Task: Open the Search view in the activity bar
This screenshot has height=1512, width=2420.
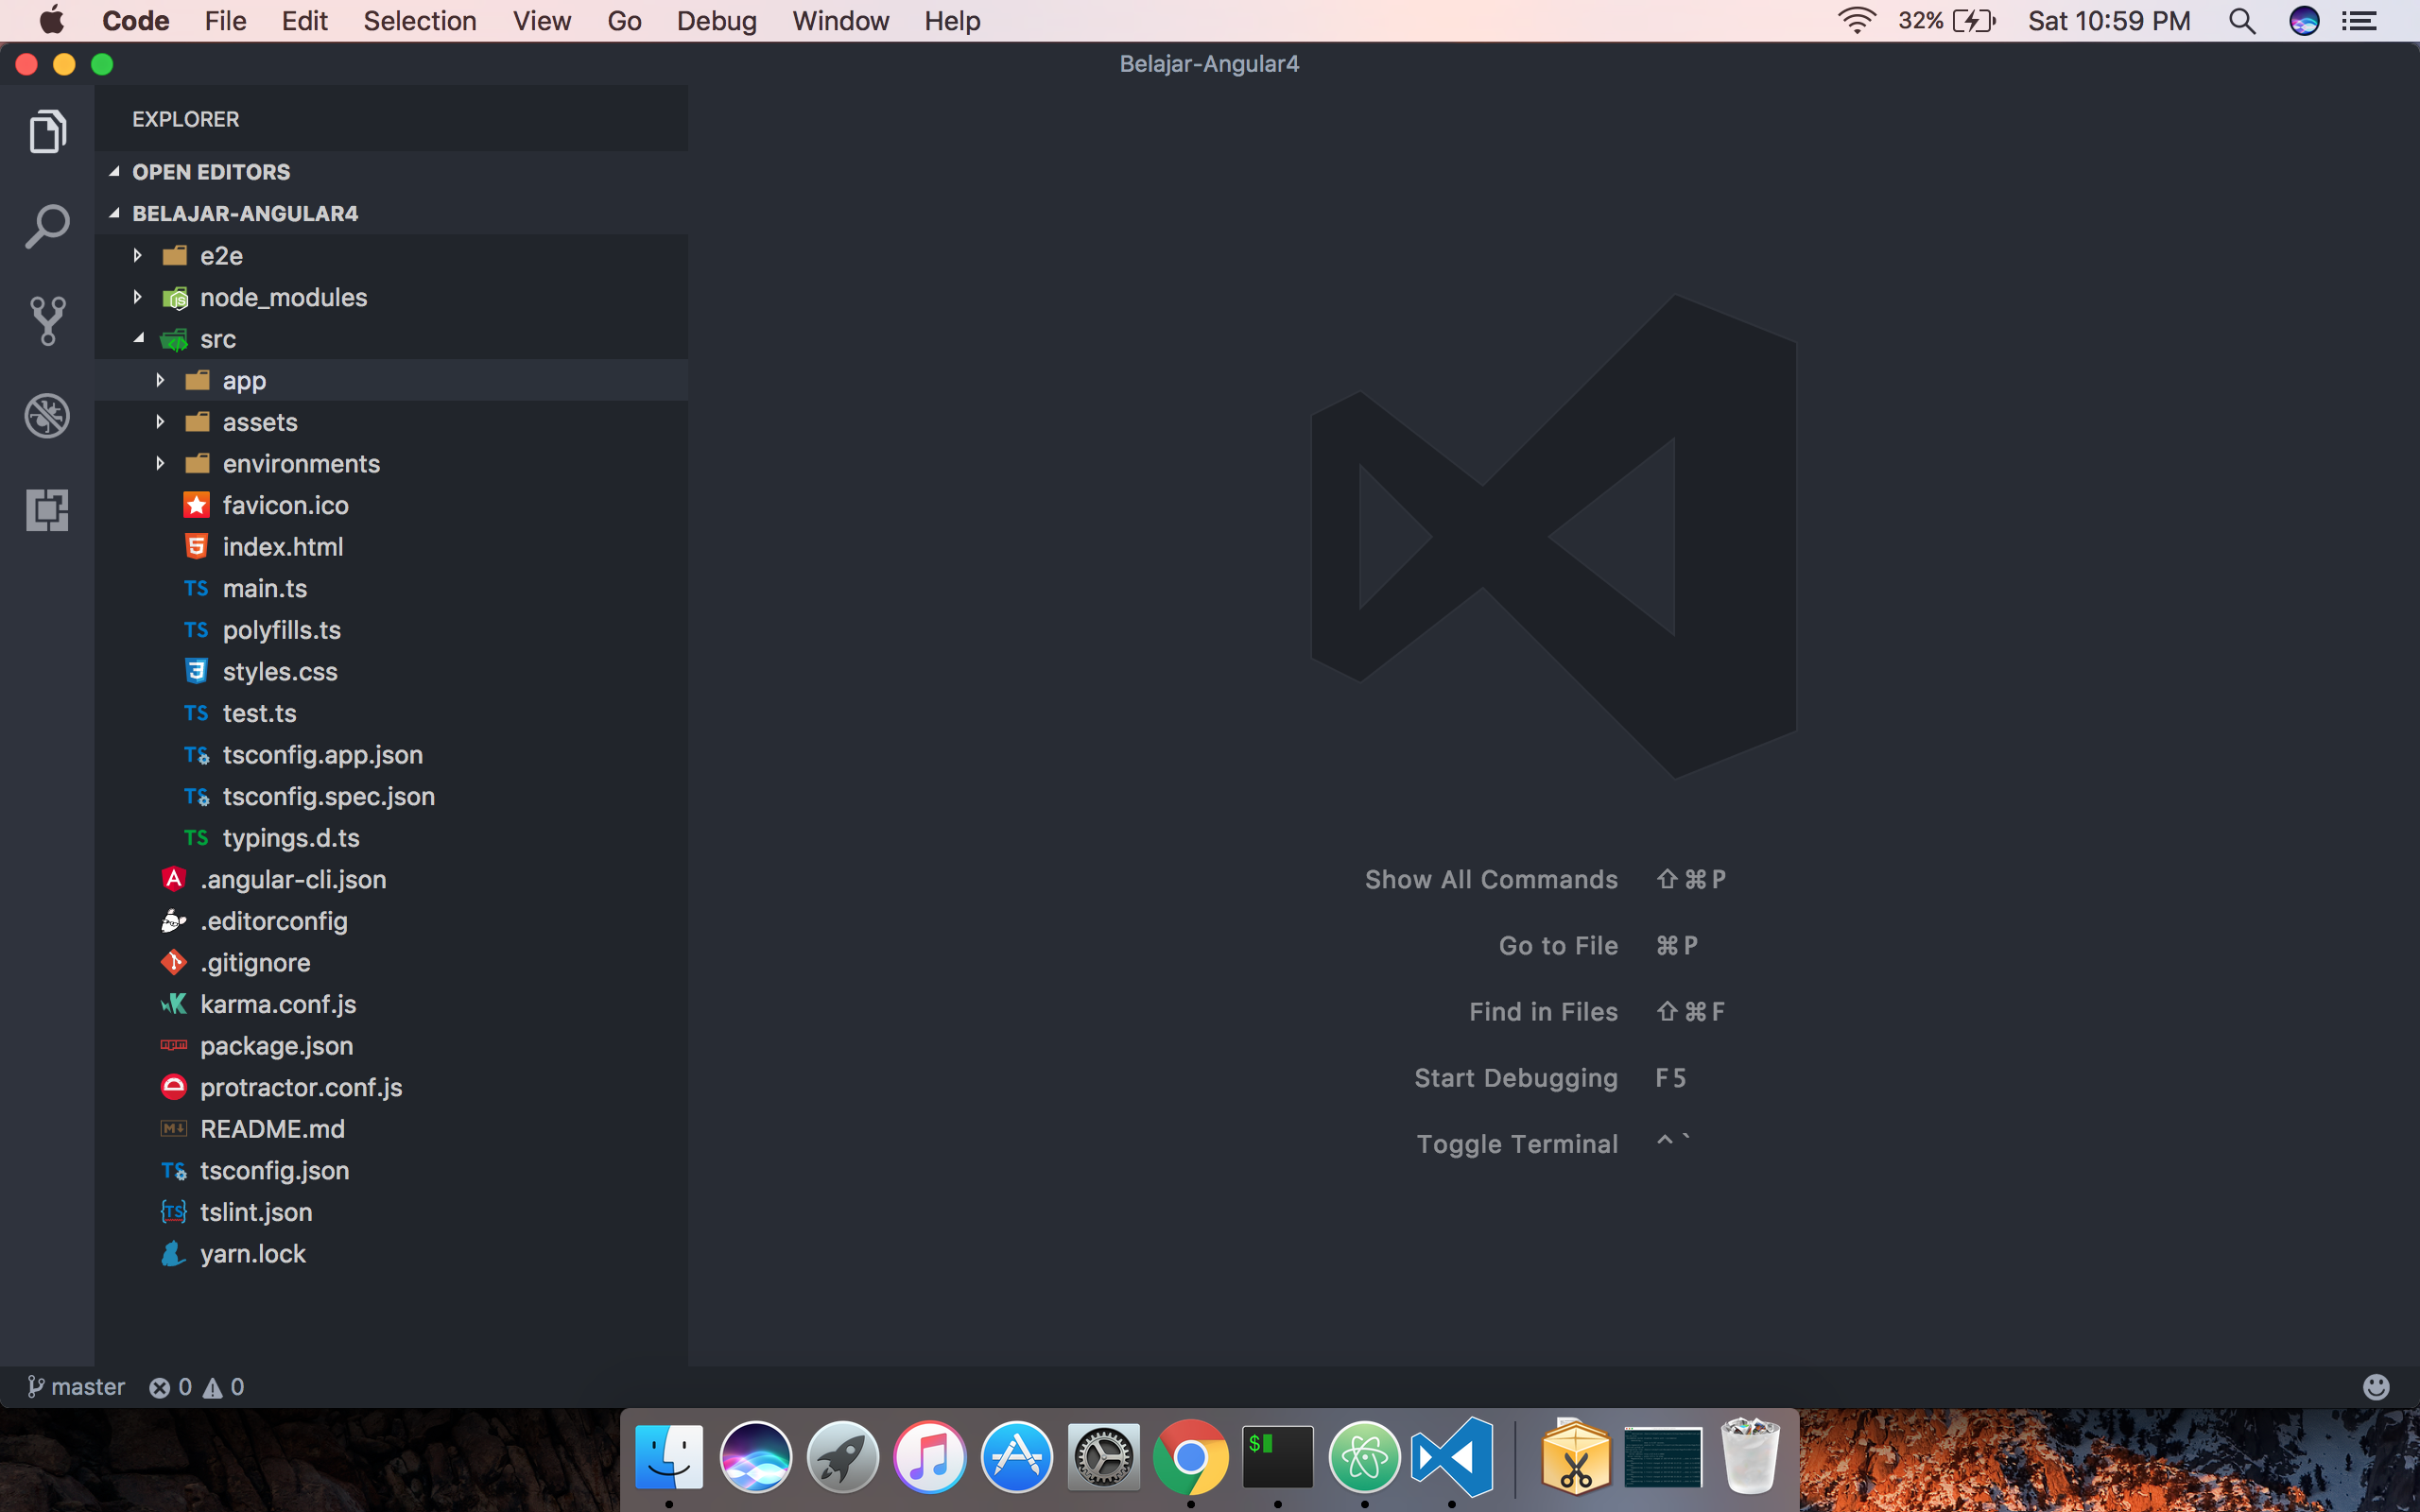Action: coord(47,227)
